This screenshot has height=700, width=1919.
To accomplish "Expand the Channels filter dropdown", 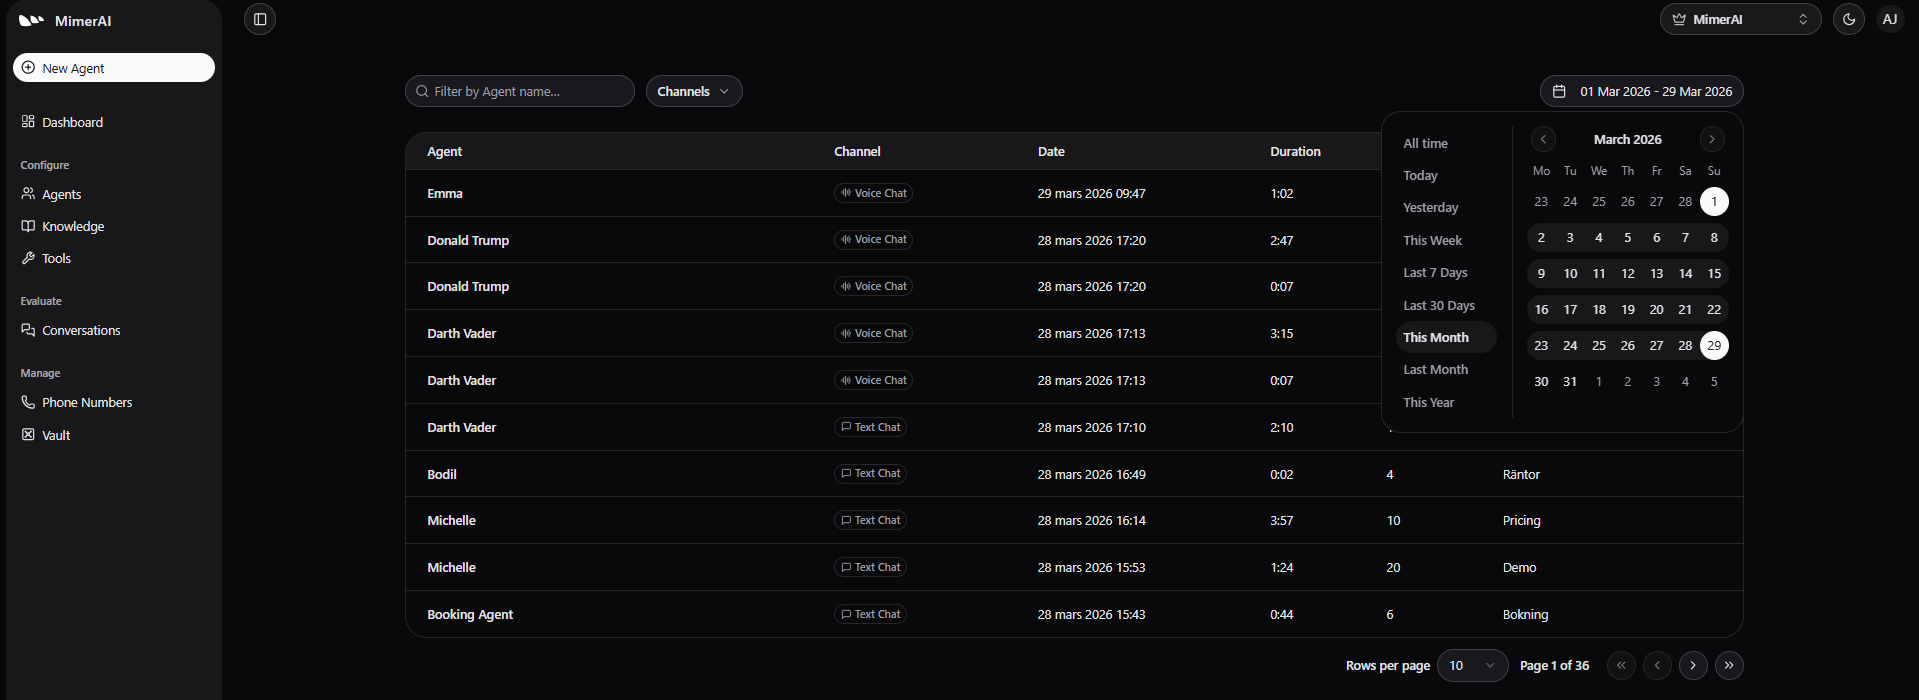I will click(x=693, y=91).
